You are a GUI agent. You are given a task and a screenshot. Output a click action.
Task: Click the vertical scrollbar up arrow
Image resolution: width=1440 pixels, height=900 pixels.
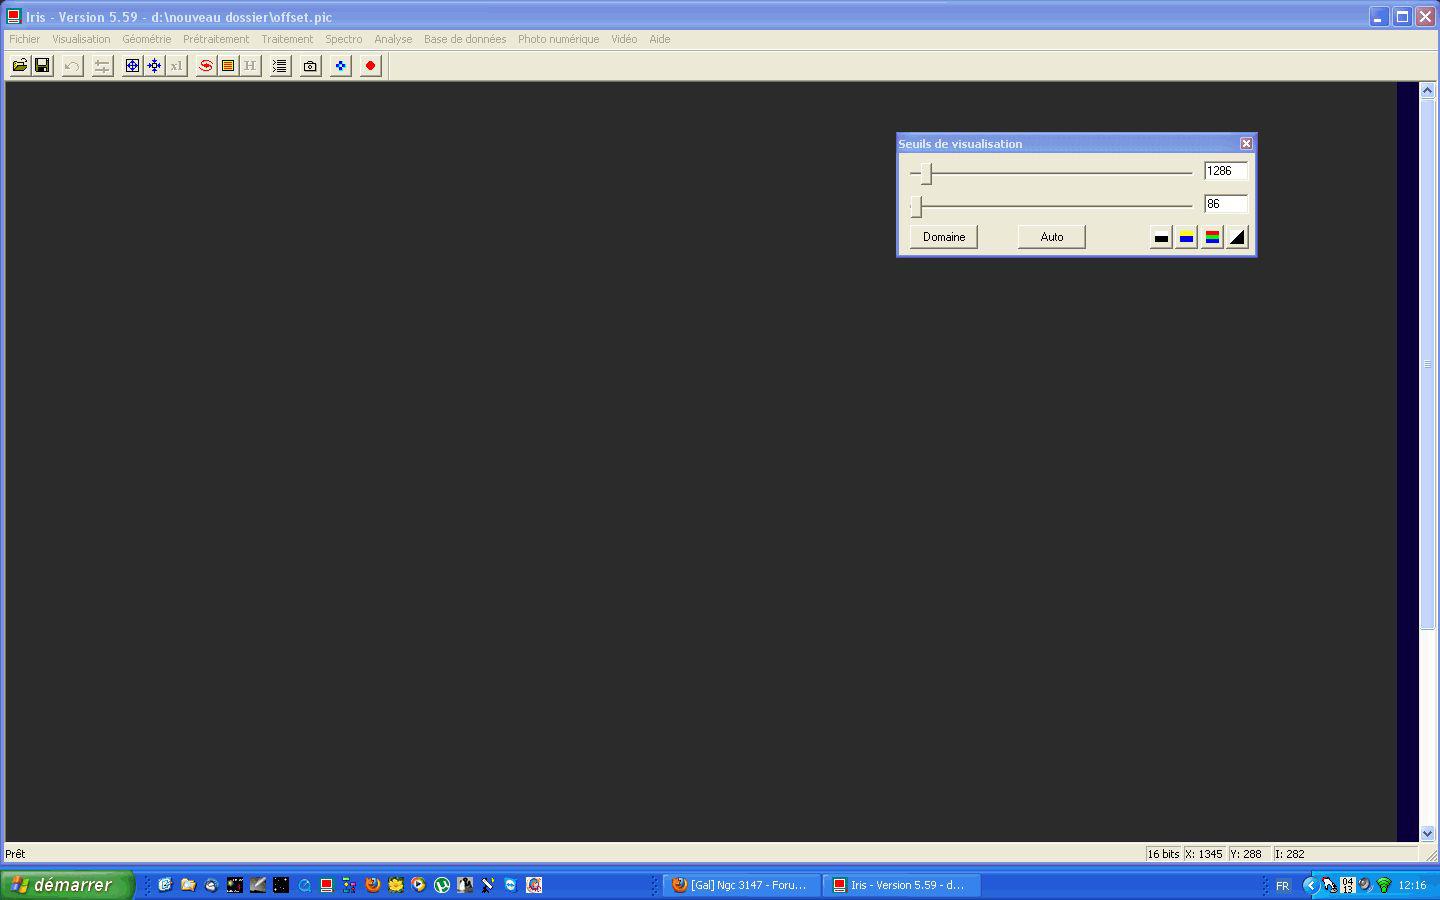(1427, 90)
